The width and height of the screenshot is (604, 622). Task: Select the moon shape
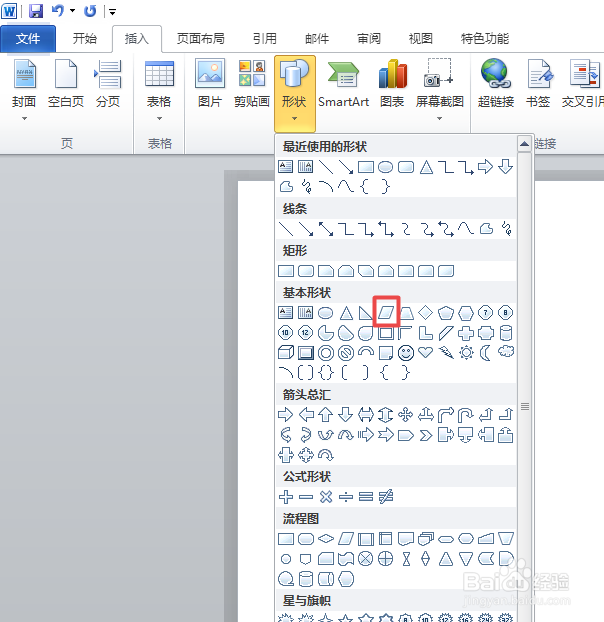click(x=485, y=352)
